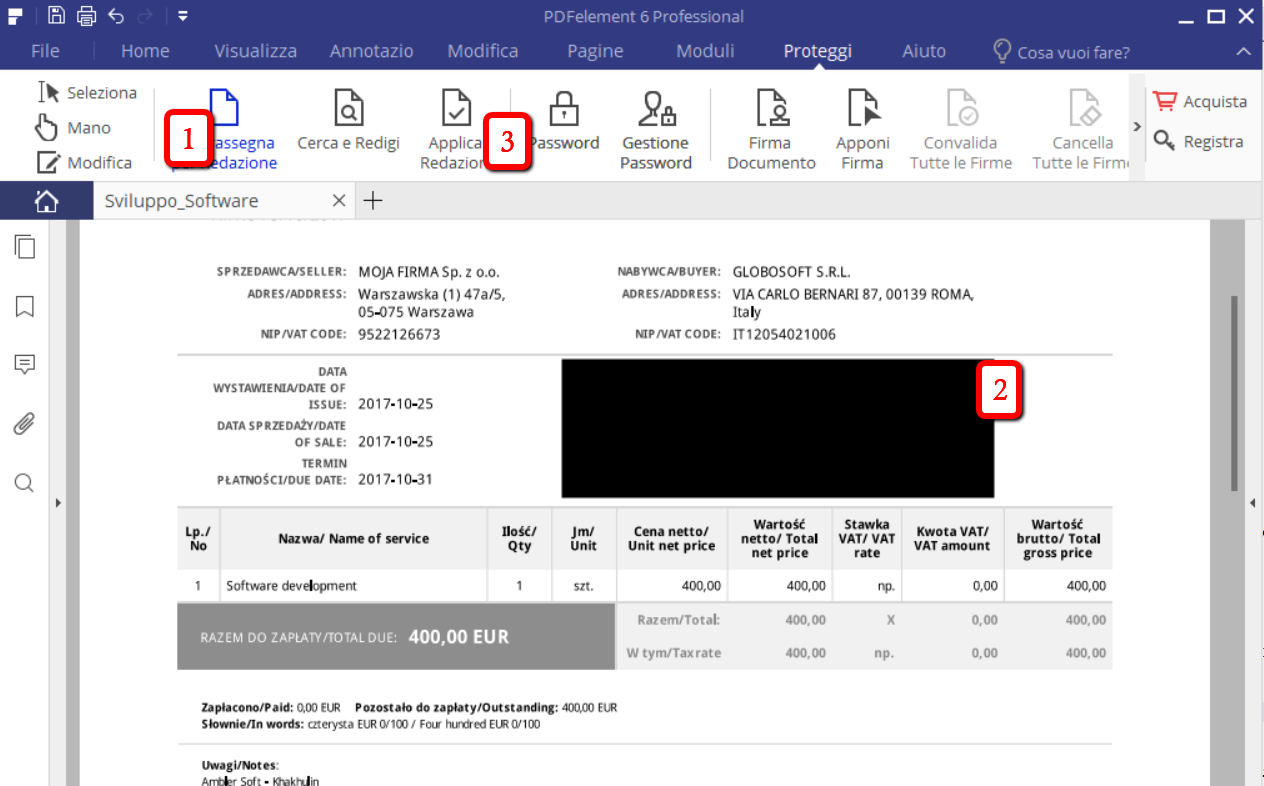Switch to the Annotazio tab
Viewport: 1264px width, 786px height.
click(371, 51)
